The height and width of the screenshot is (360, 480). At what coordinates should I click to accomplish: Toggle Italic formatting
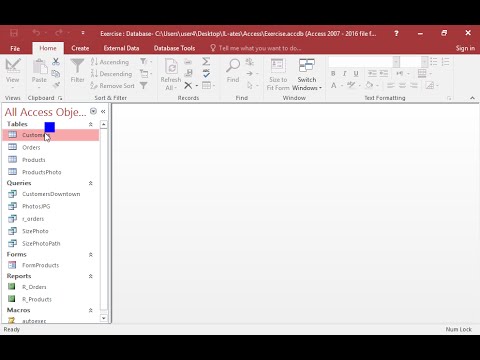(x=344, y=73)
